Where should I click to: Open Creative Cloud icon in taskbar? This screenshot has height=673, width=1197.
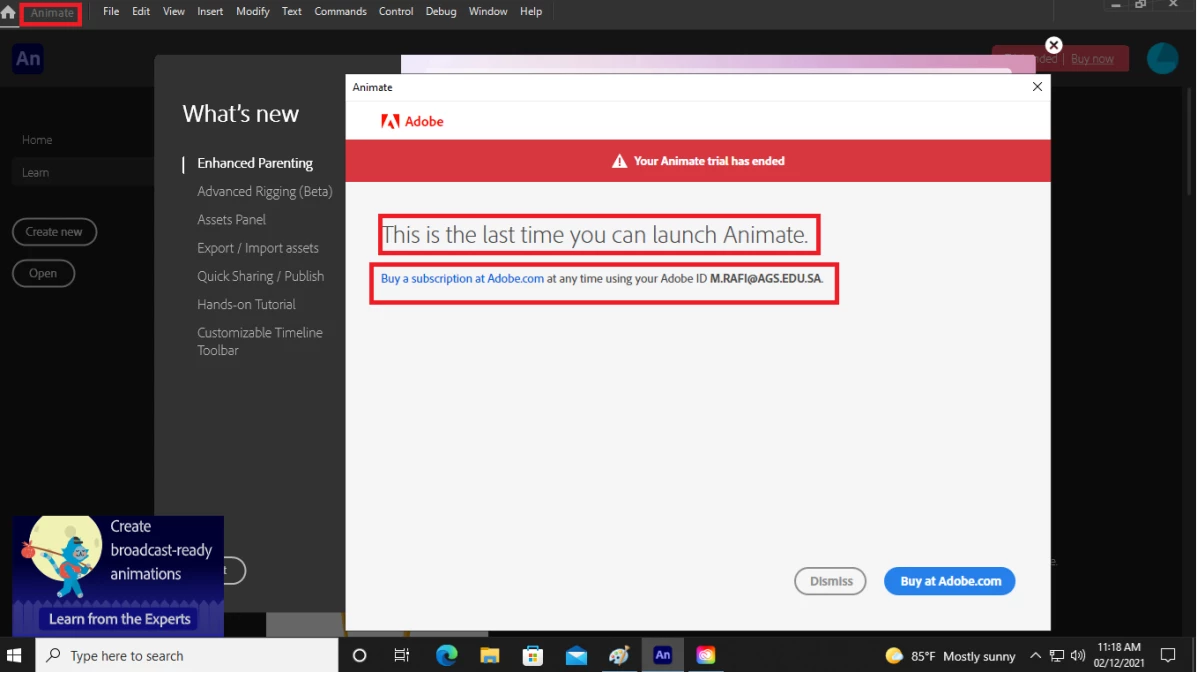pos(706,655)
